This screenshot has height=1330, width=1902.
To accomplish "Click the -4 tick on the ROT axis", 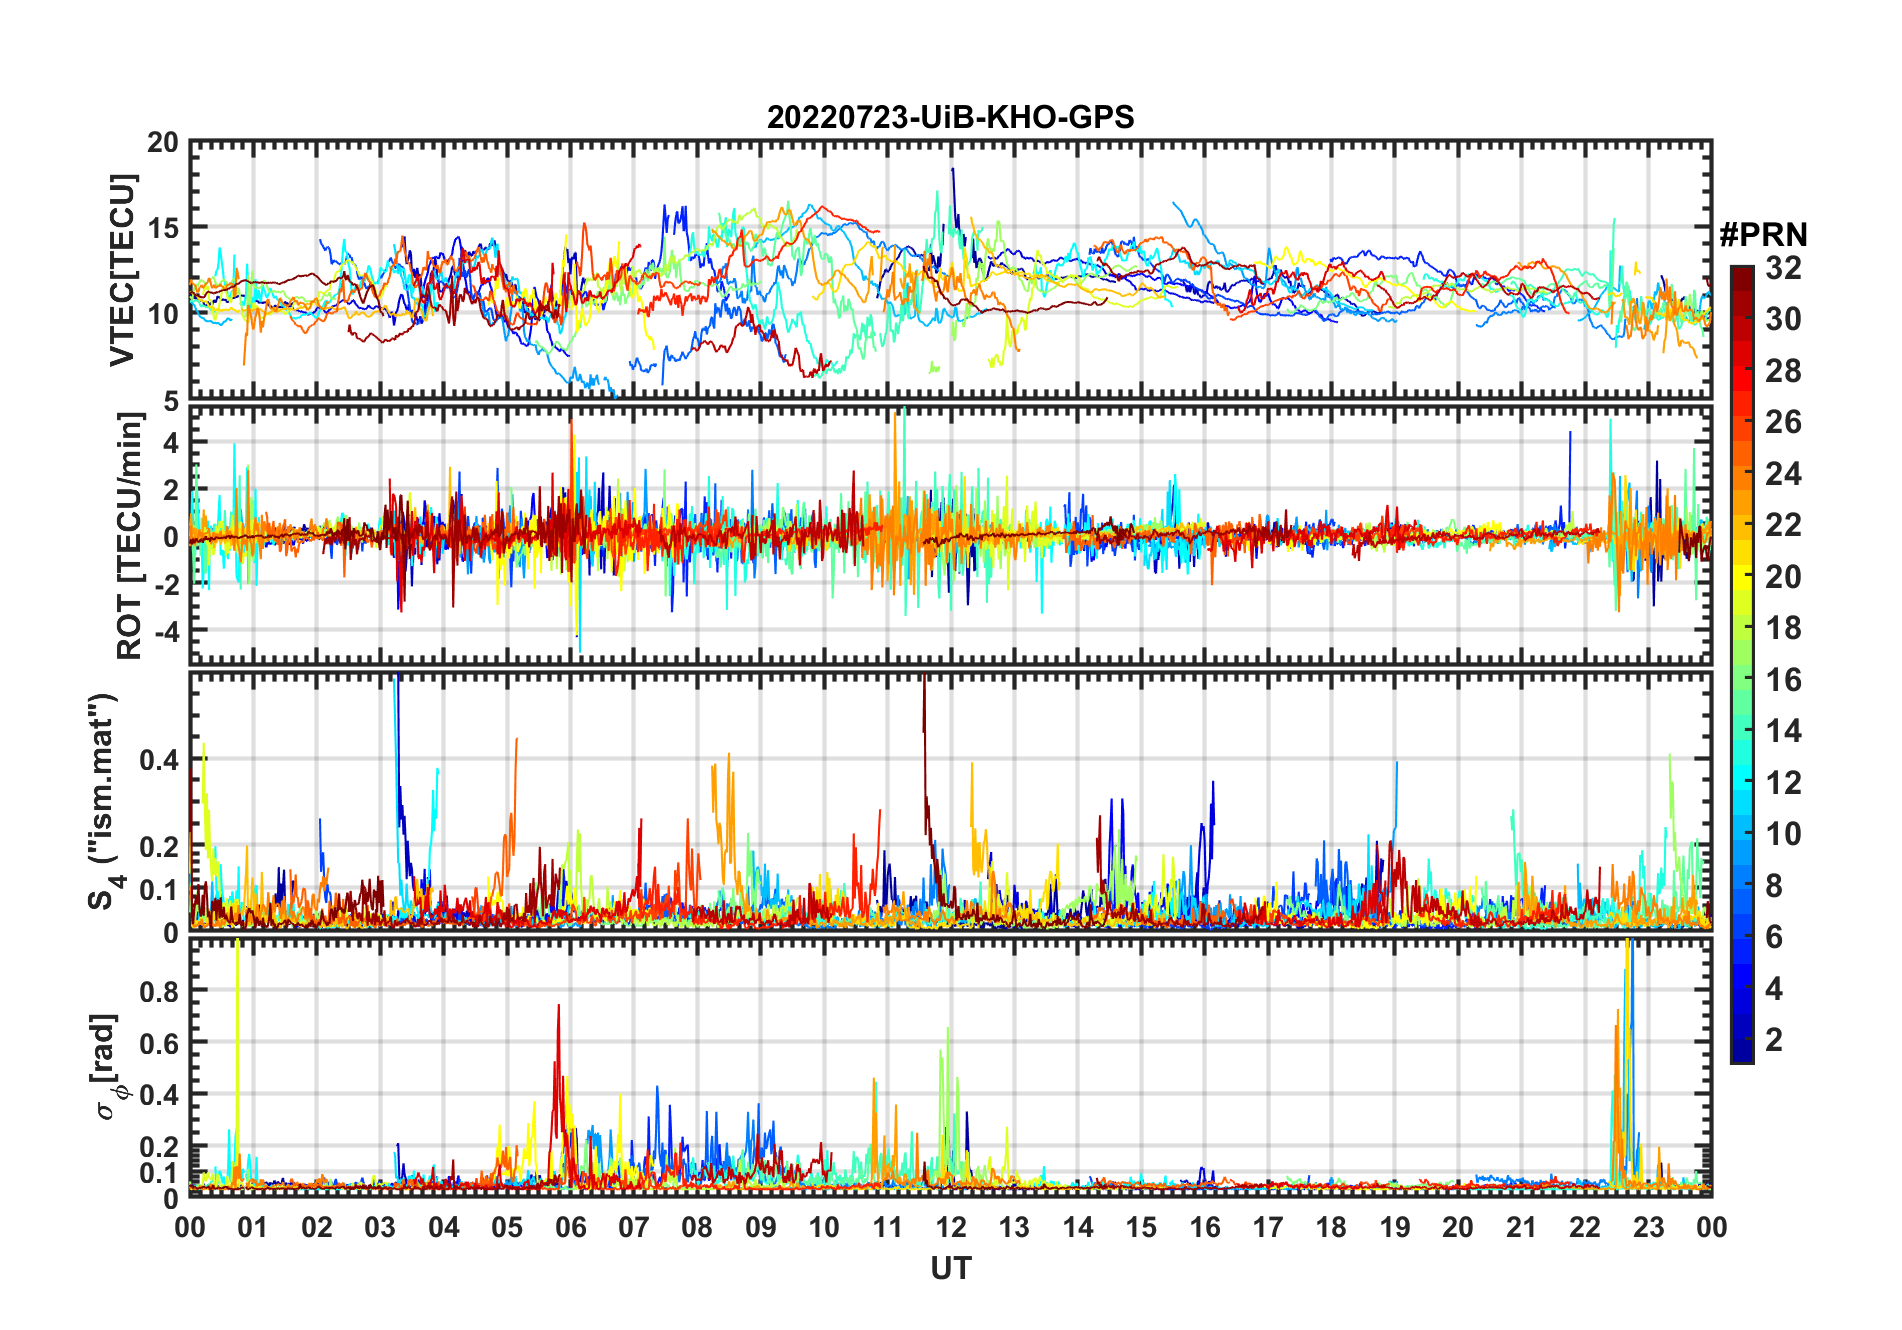I will tap(166, 631).
